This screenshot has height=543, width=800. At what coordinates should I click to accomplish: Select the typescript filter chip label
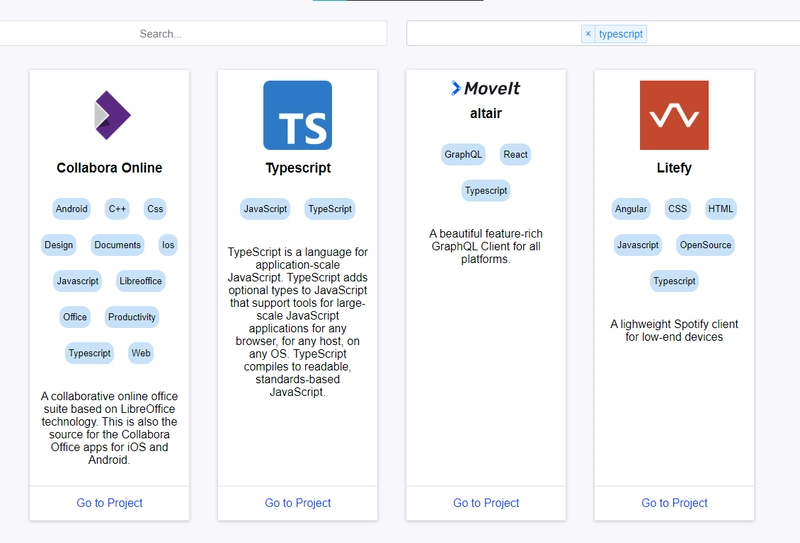[x=620, y=34]
